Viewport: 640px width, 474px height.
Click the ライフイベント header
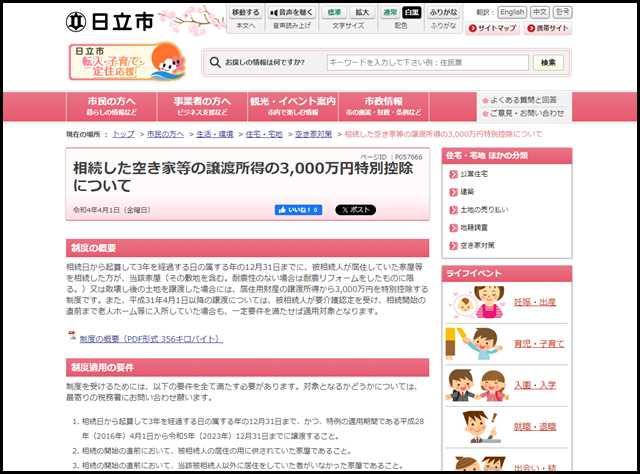pos(507,274)
